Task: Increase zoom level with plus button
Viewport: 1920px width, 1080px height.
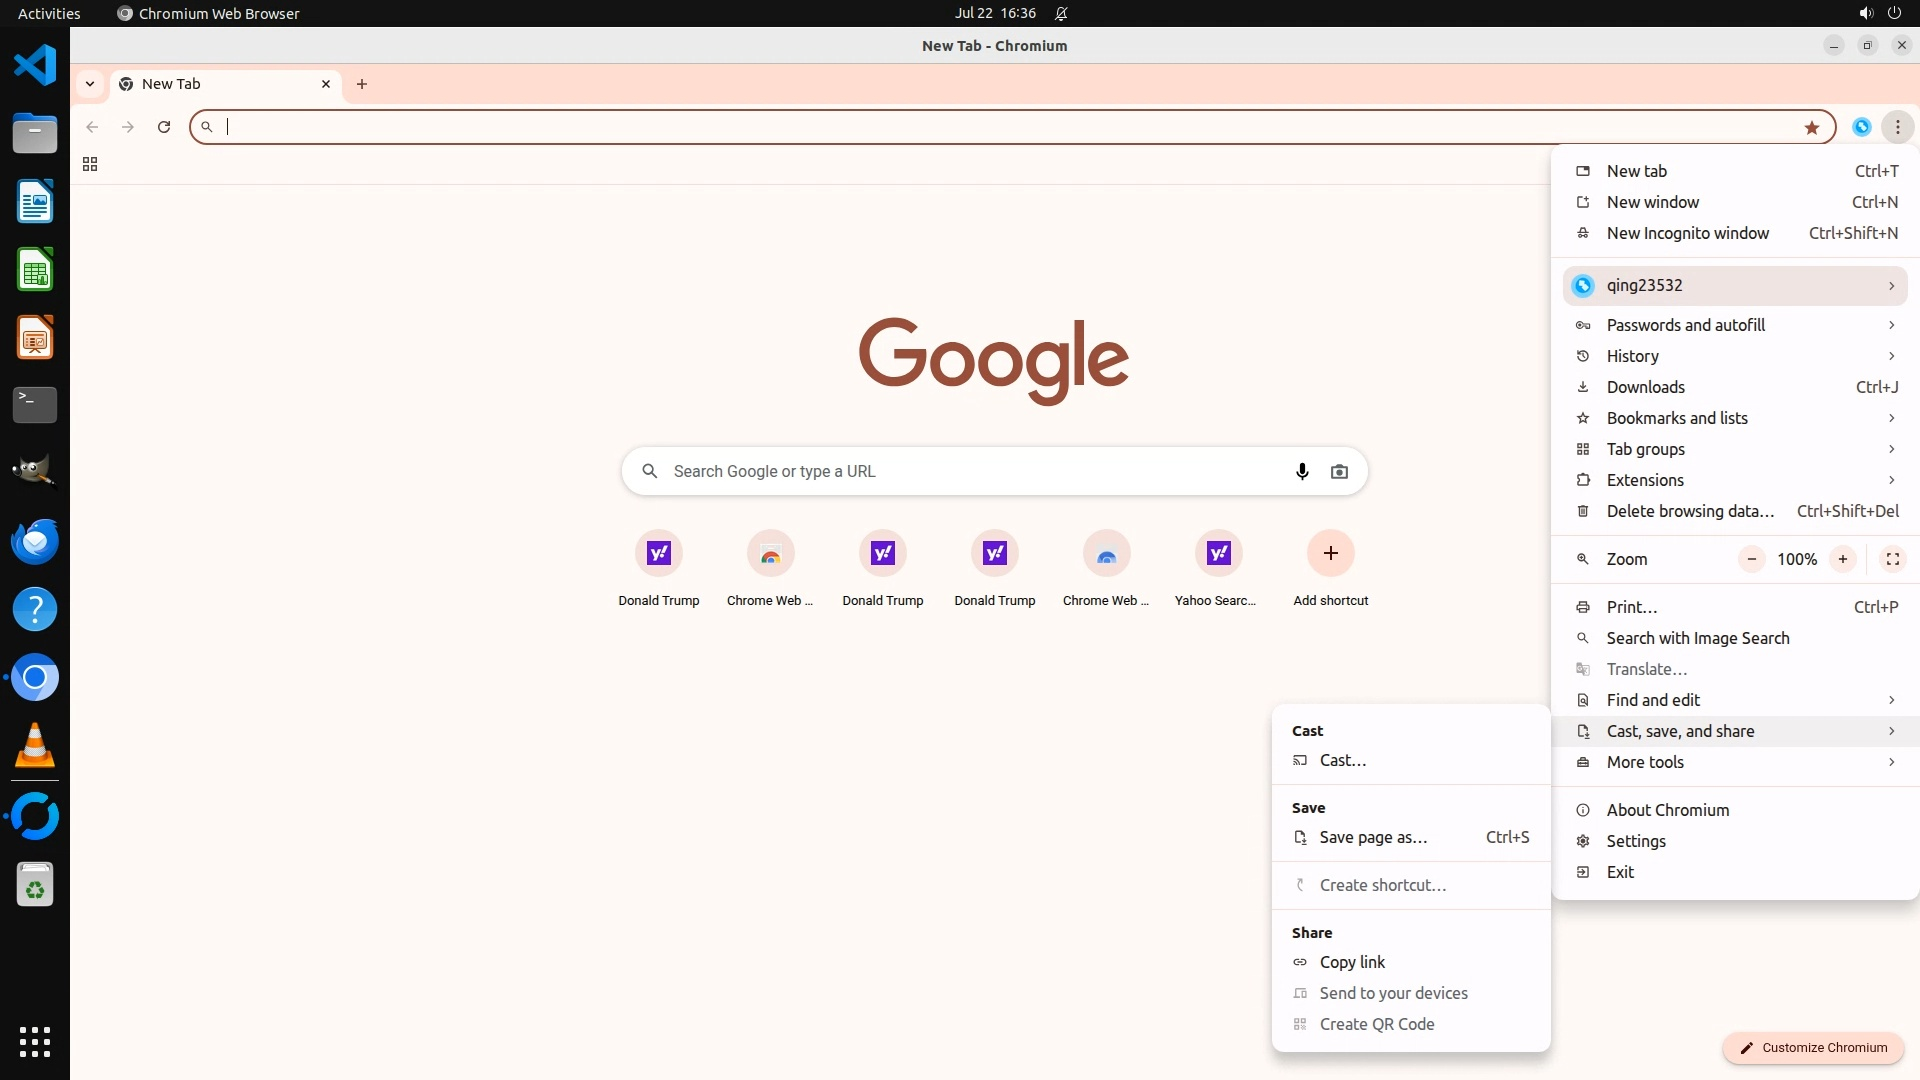Action: pos(1842,559)
